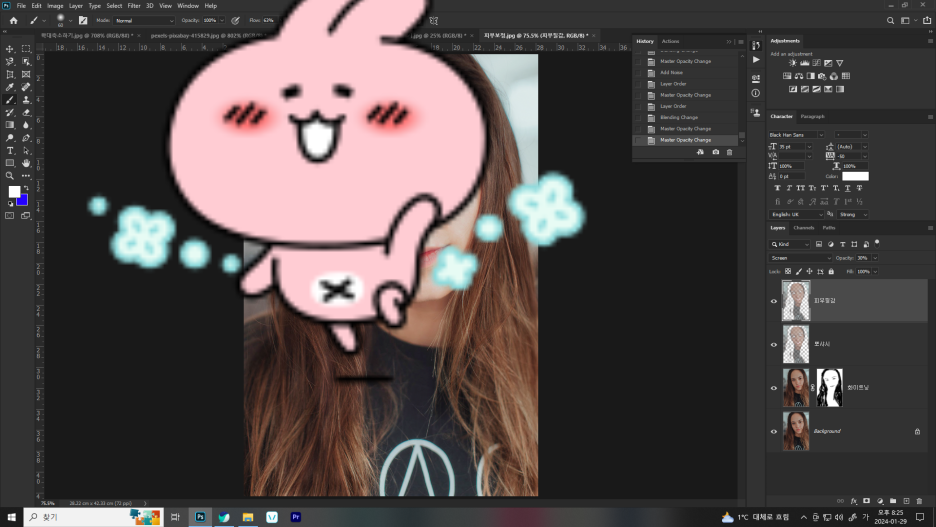Open Premiere Pro from the taskbar

pos(295,517)
